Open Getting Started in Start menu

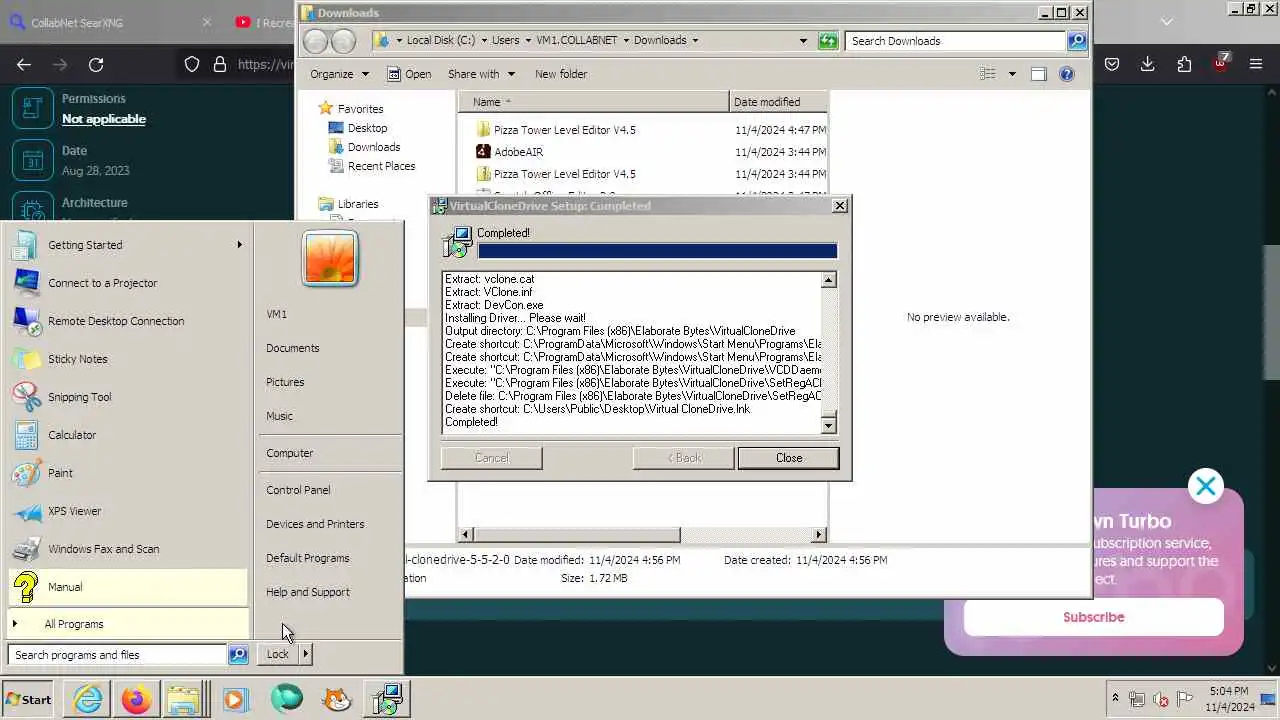127,245
